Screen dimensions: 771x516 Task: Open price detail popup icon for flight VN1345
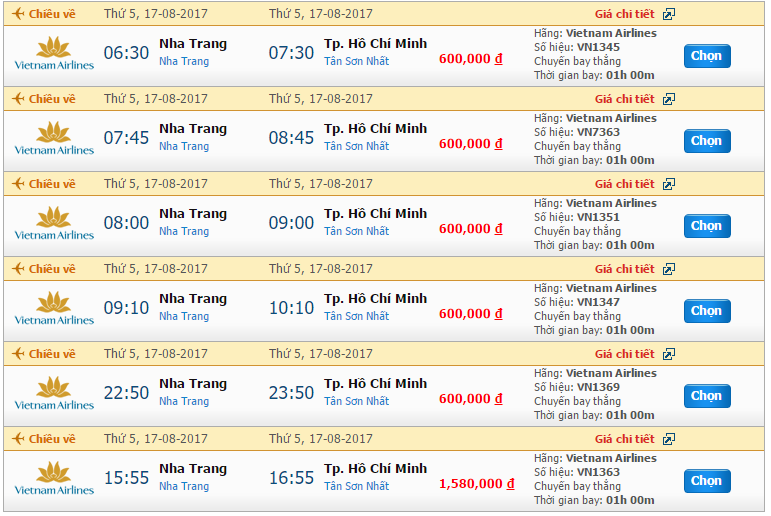669,14
